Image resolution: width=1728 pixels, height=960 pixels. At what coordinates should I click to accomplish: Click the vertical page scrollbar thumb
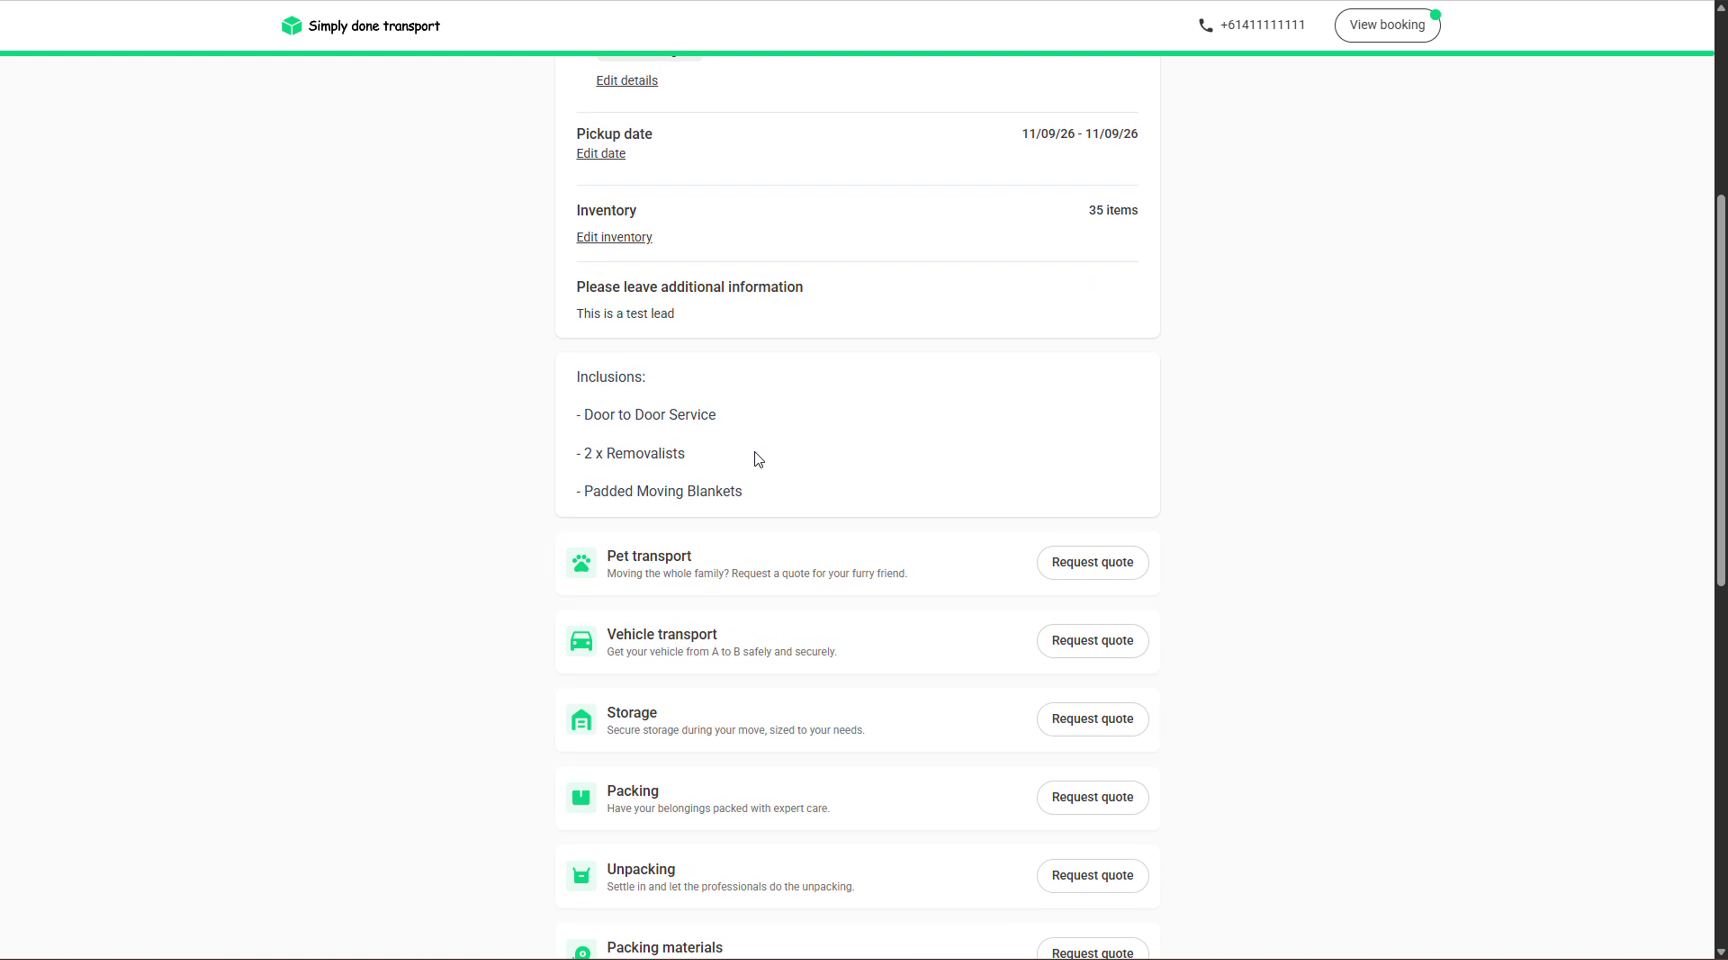1721,390
